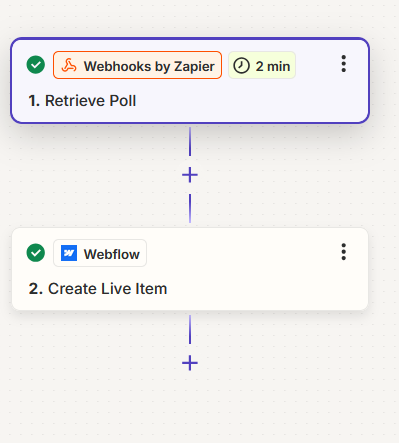Screen dimensions: 399x443
Task: Add a step between Retrieve Poll and Webflow
Action: (190, 175)
